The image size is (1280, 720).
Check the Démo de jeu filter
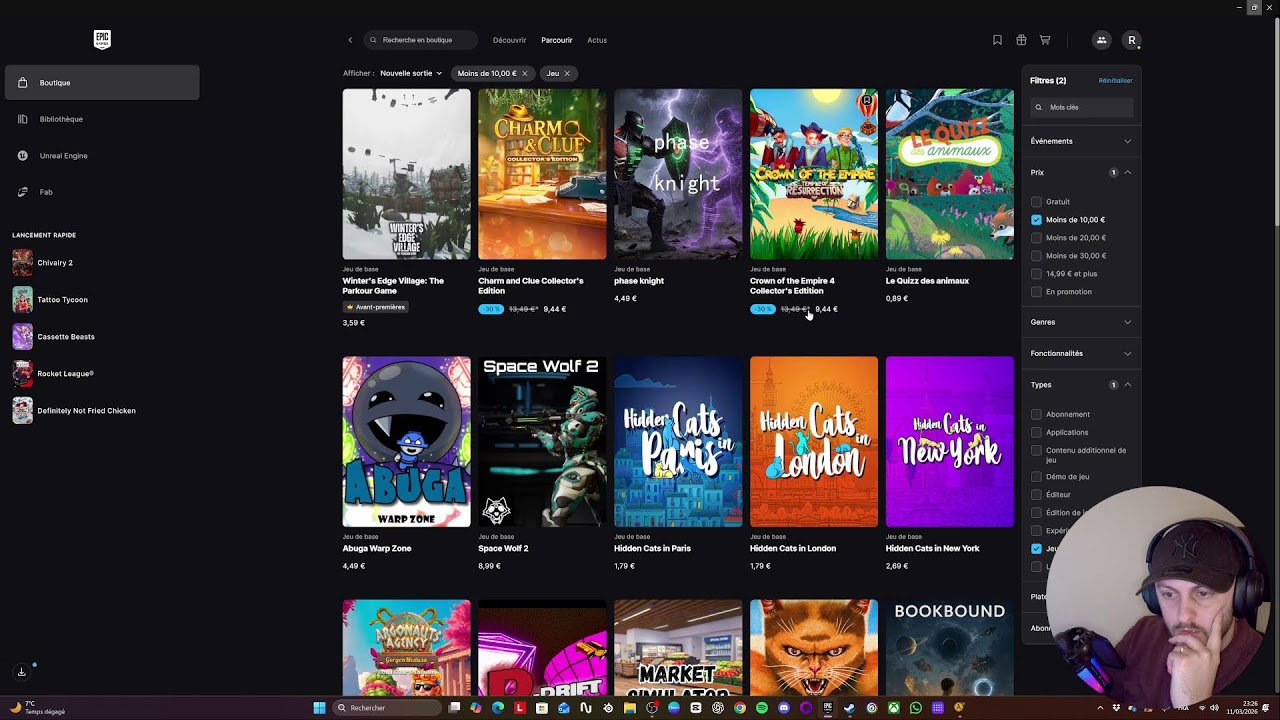(1036, 477)
